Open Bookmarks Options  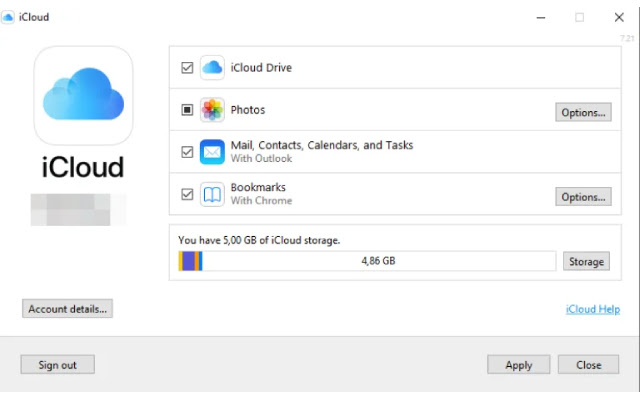[x=583, y=197]
